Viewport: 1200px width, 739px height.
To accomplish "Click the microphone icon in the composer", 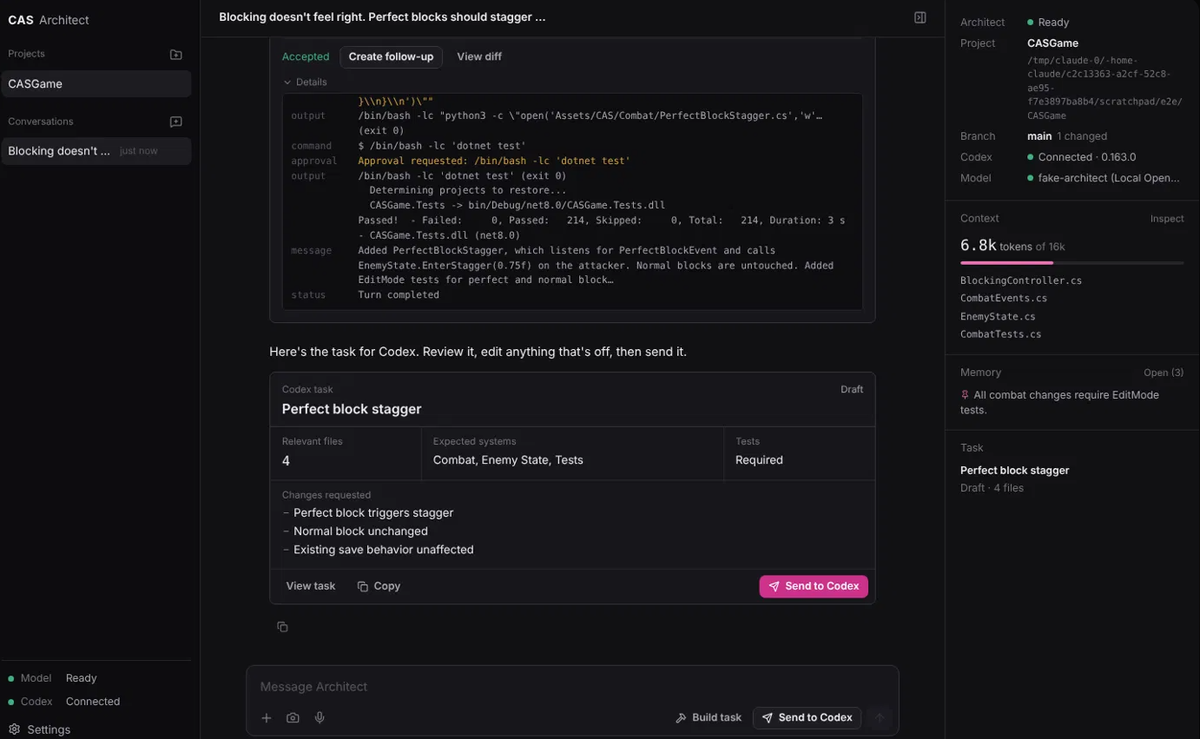I will tap(320, 718).
